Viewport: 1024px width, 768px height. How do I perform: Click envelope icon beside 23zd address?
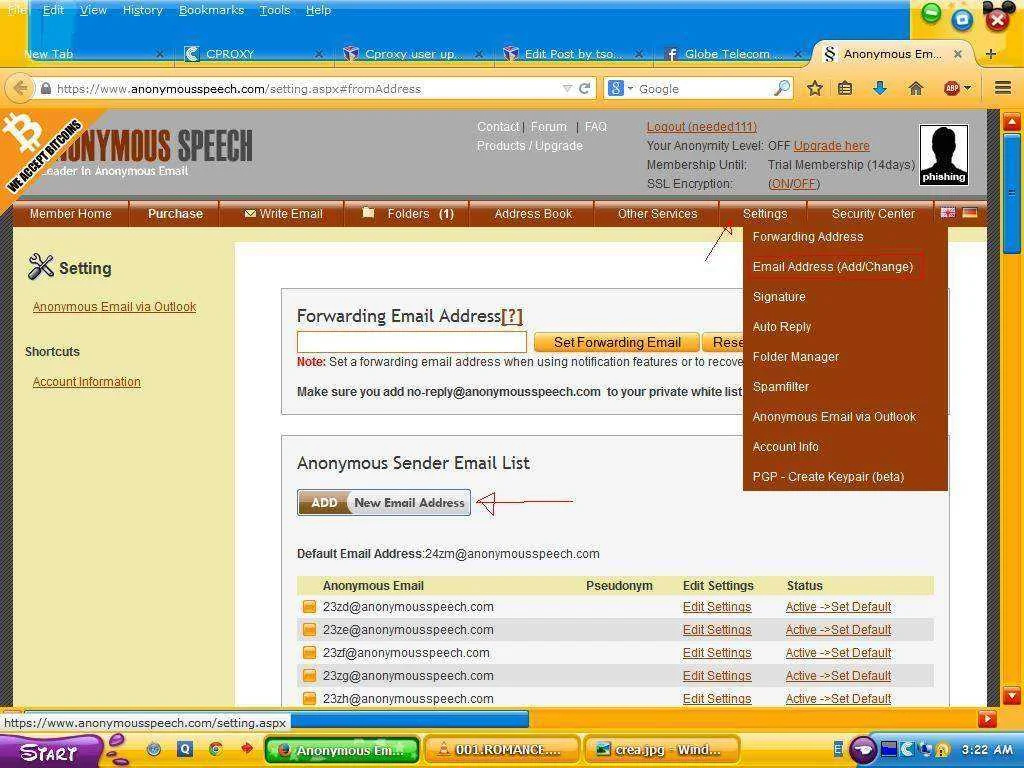click(x=310, y=607)
